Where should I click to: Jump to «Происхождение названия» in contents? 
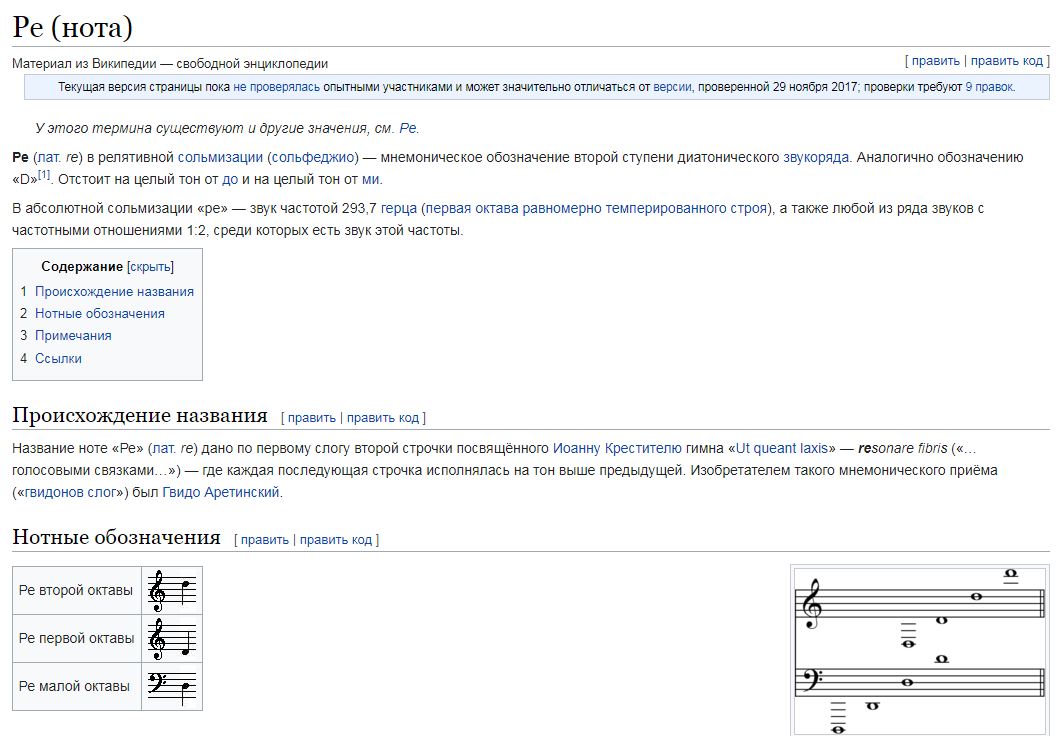[x=114, y=291]
